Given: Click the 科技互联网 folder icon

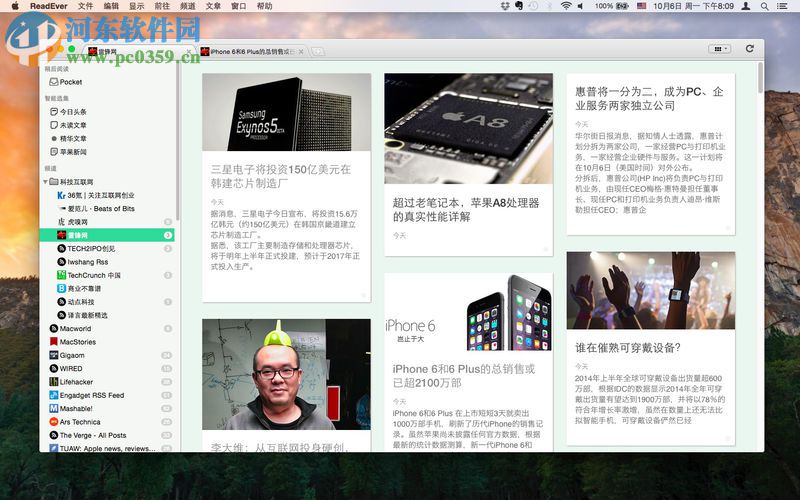Looking at the screenshot, I should [x=54, y=182].
